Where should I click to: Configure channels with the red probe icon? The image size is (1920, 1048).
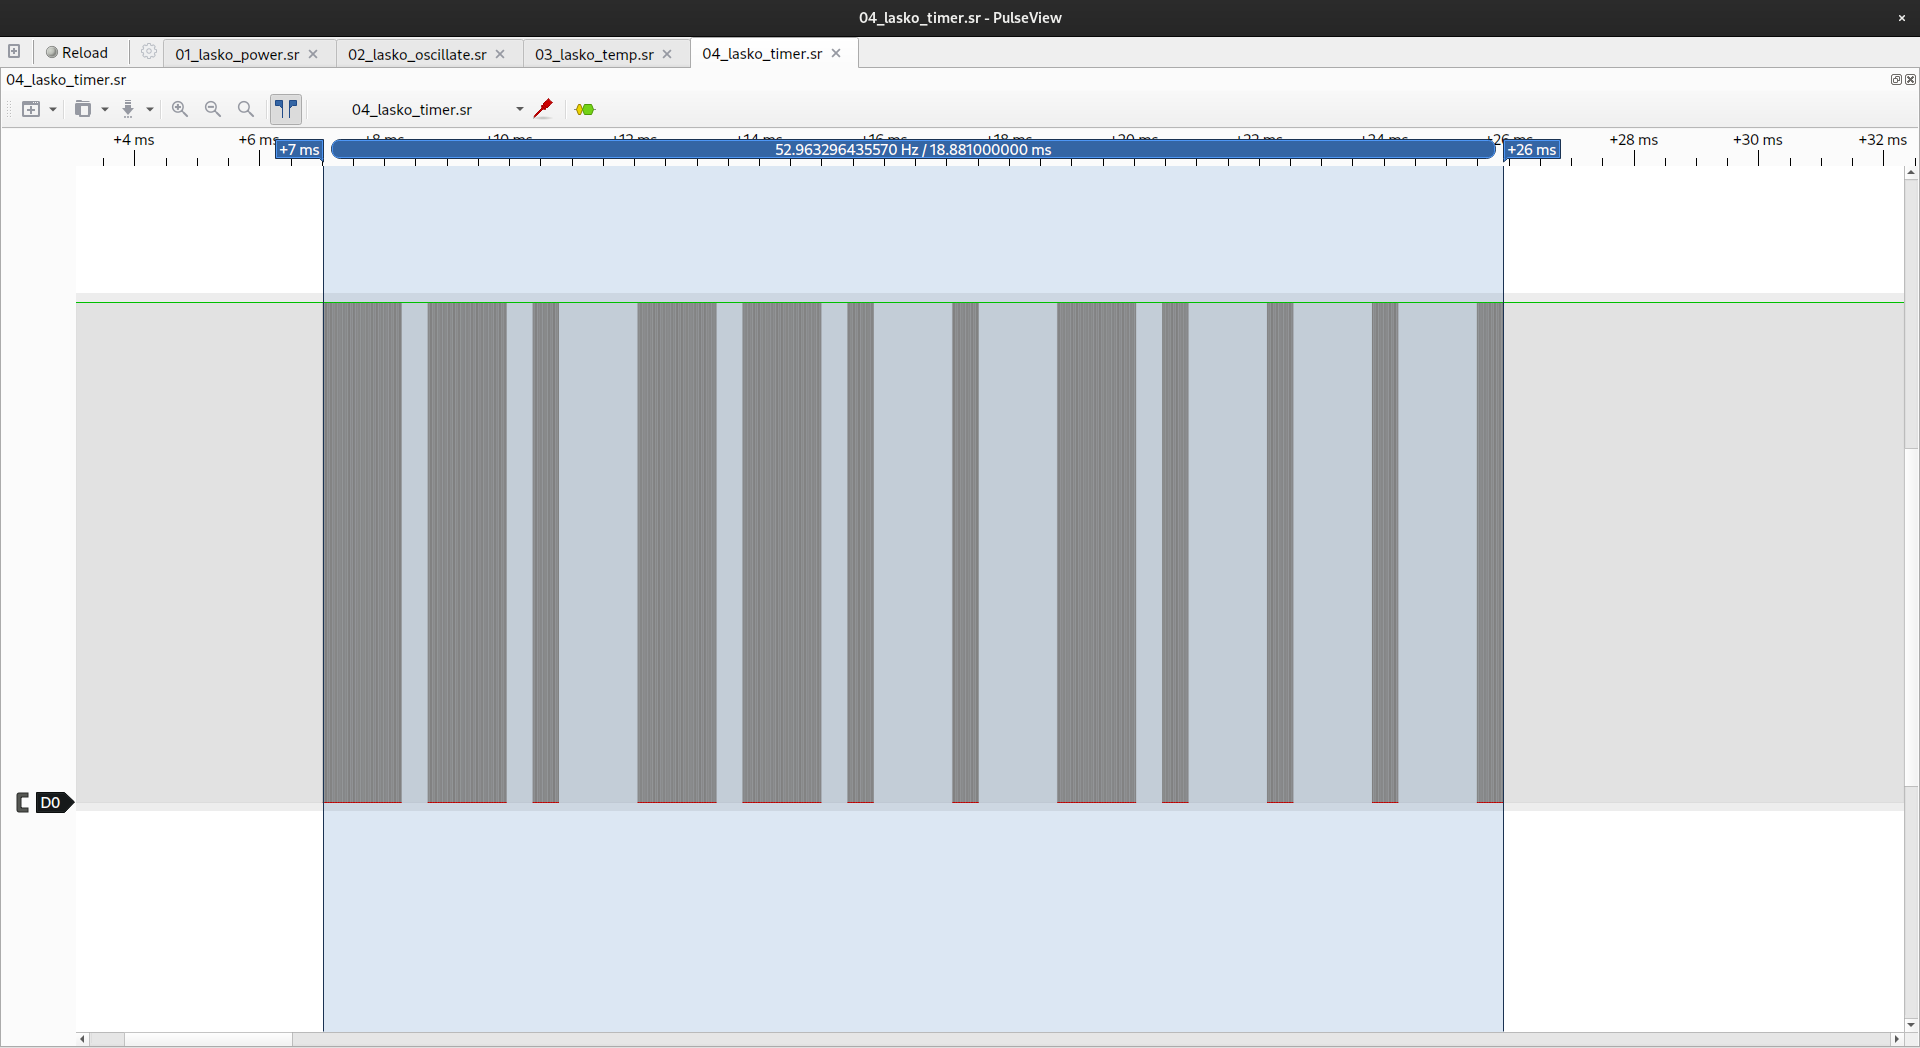543,109
